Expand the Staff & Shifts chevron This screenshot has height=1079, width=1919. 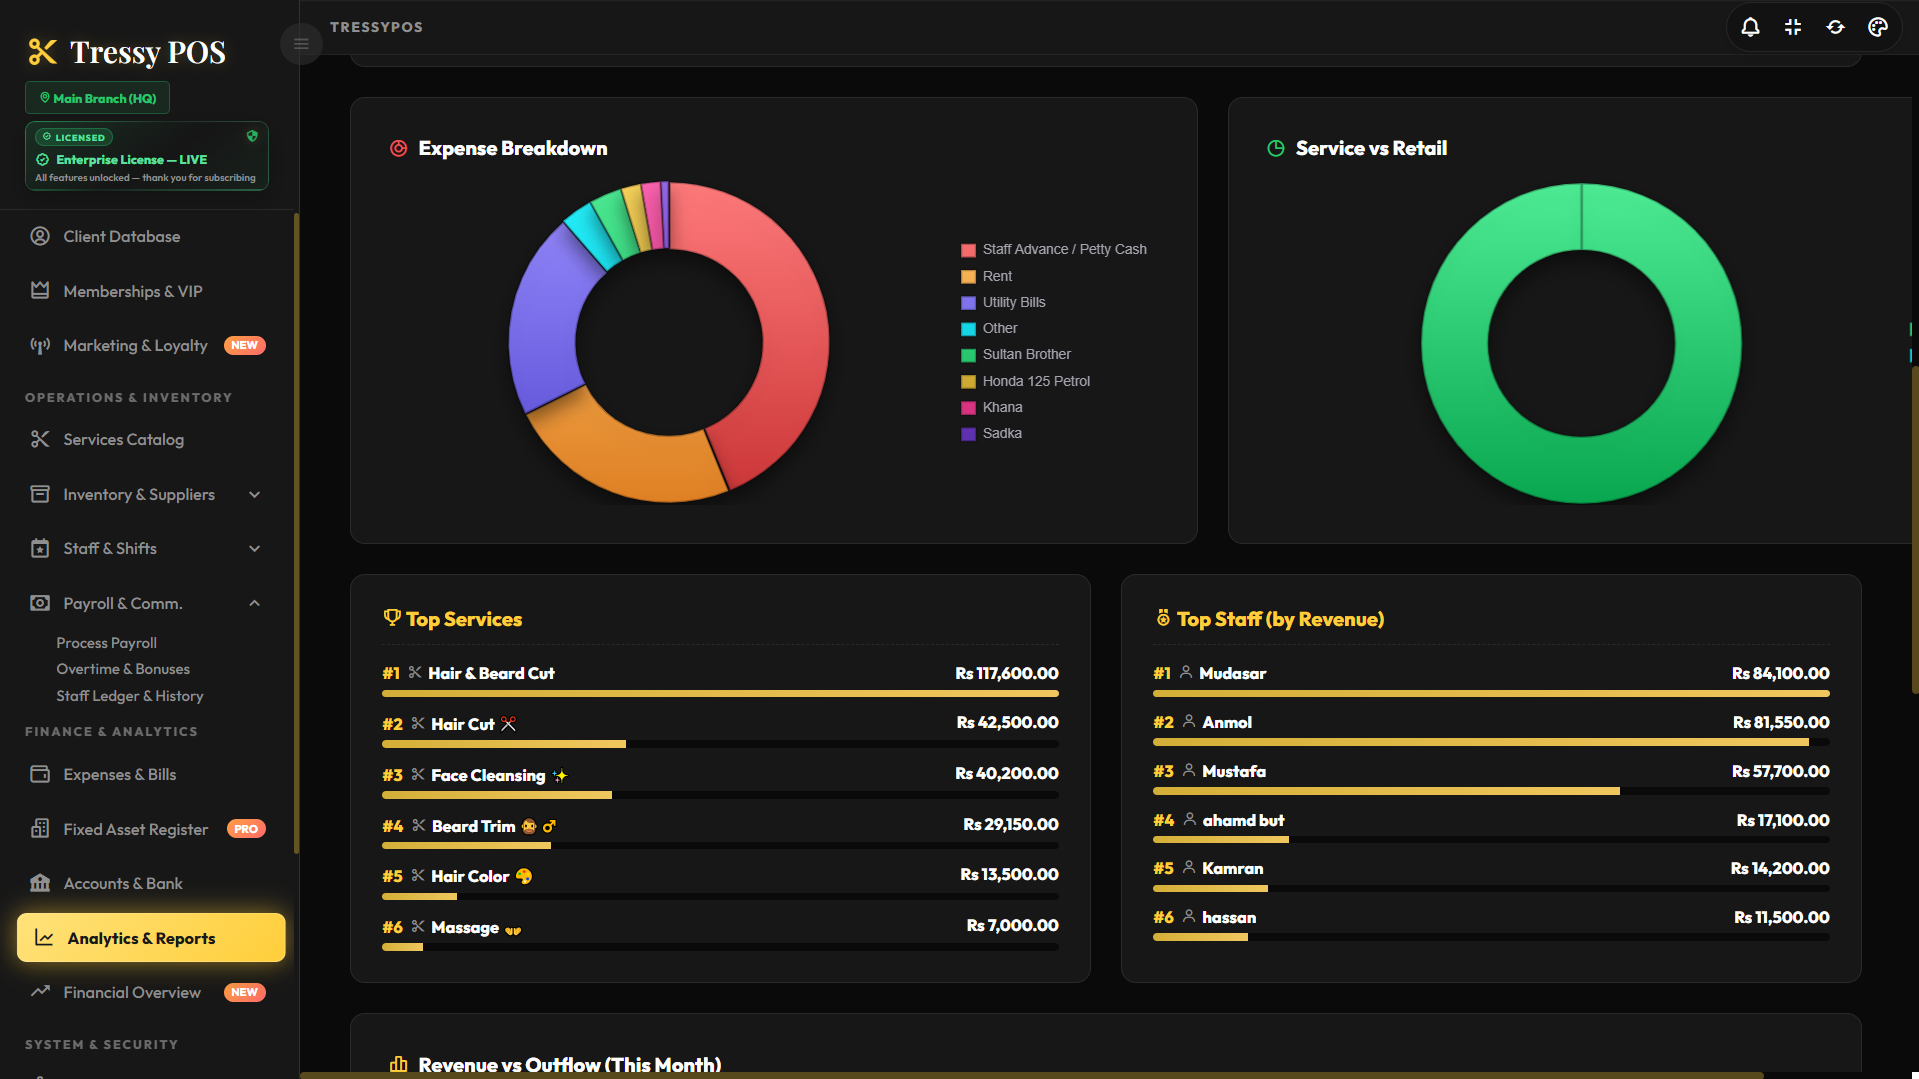[254, 548]
